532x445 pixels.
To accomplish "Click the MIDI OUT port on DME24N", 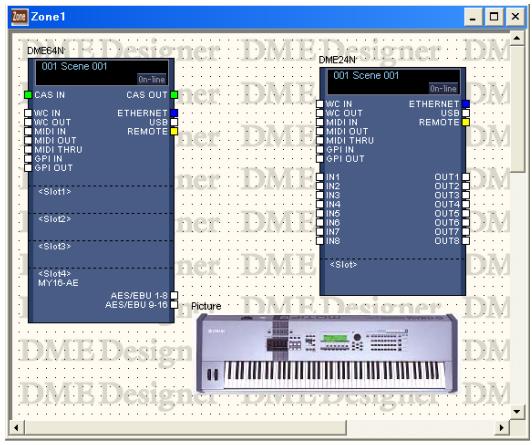I will point(320,131).
